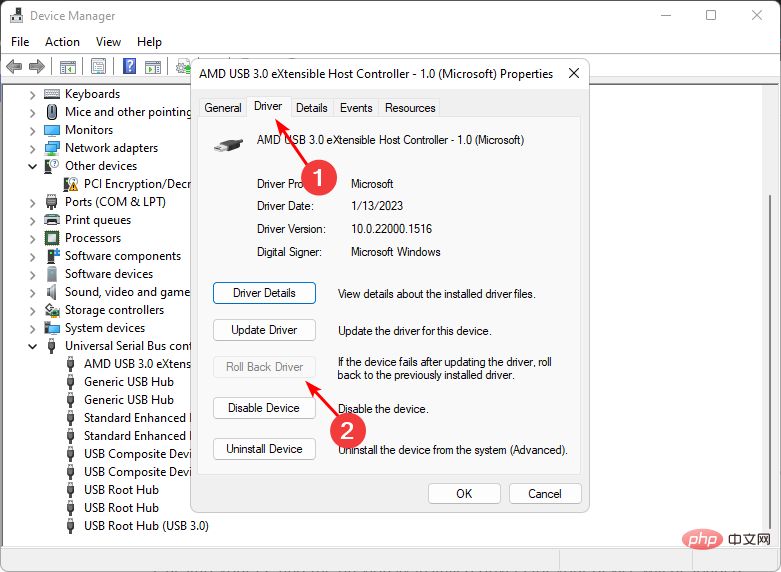Click the Processors category icon

(x=52, y=238)
